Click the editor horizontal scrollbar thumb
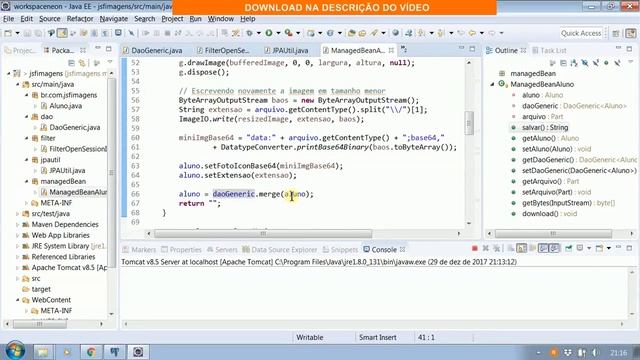This screenshot has height=360, width=640. pos(263,233)
